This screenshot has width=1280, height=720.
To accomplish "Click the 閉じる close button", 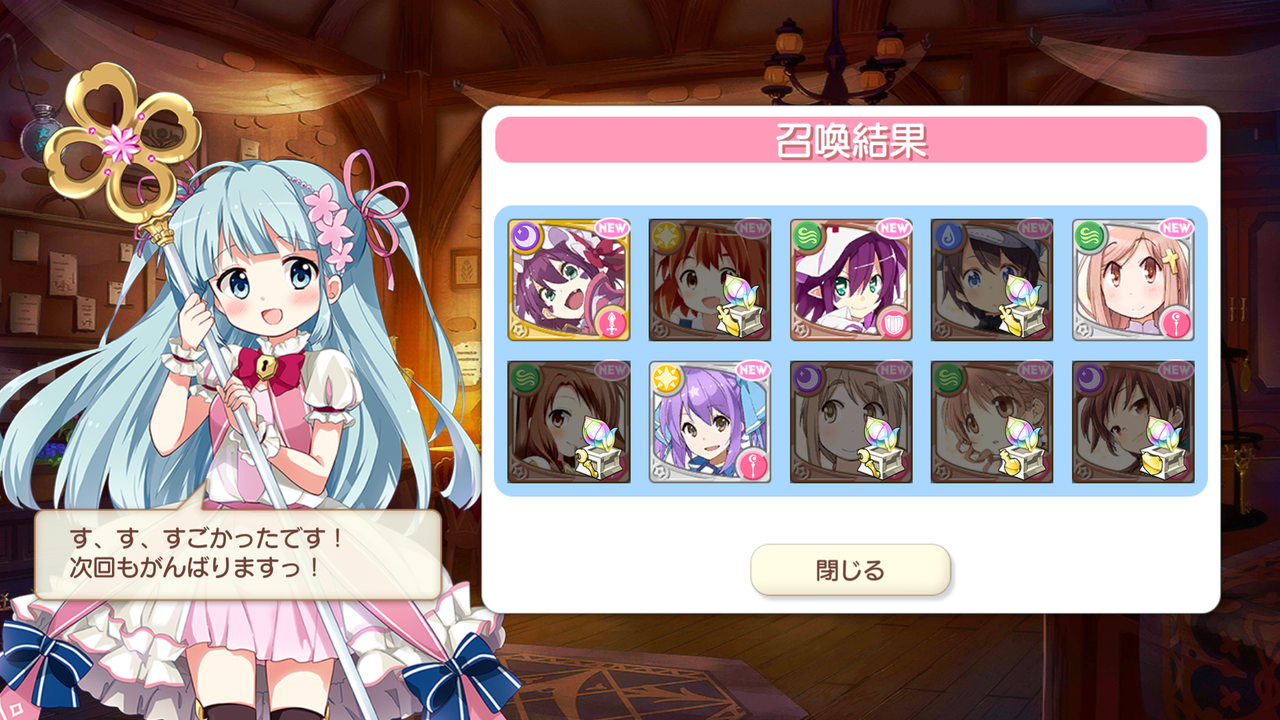I will click(x=850, y=570).
